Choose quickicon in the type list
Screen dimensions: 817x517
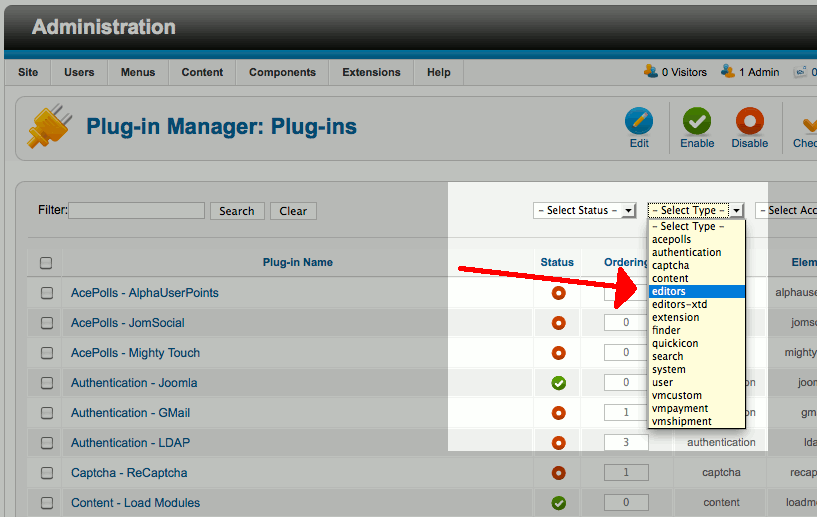point(697,343)
